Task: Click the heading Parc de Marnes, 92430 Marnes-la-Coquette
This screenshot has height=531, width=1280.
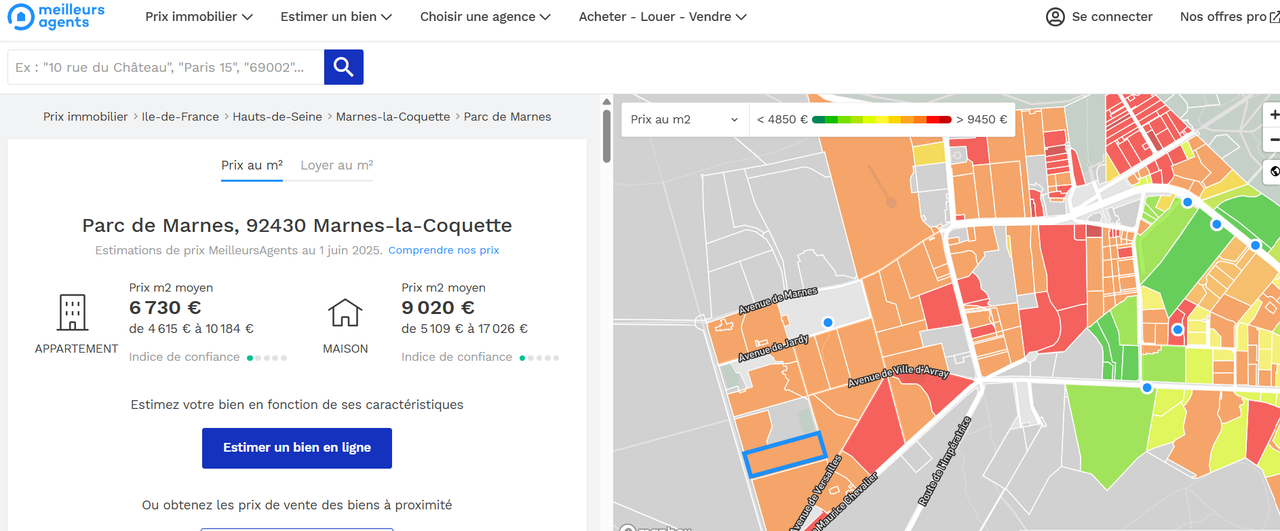Action: pyautogui.click(x=297, y=226)
